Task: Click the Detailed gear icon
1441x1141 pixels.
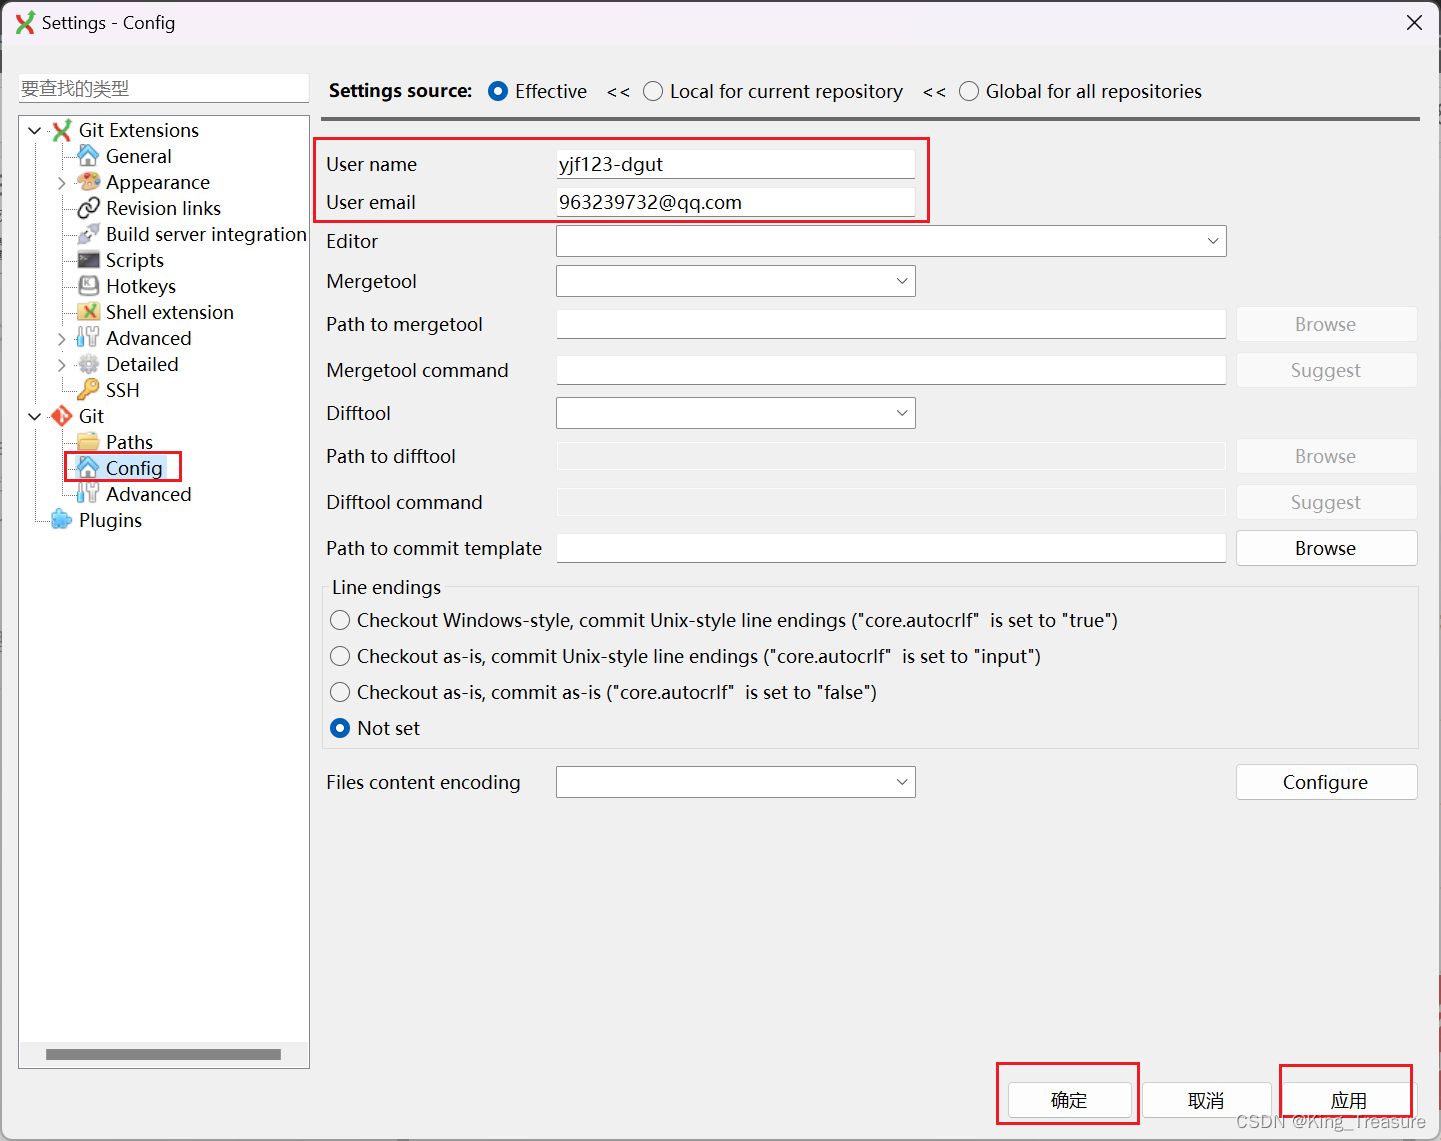Action: click(x=88, y=364)
